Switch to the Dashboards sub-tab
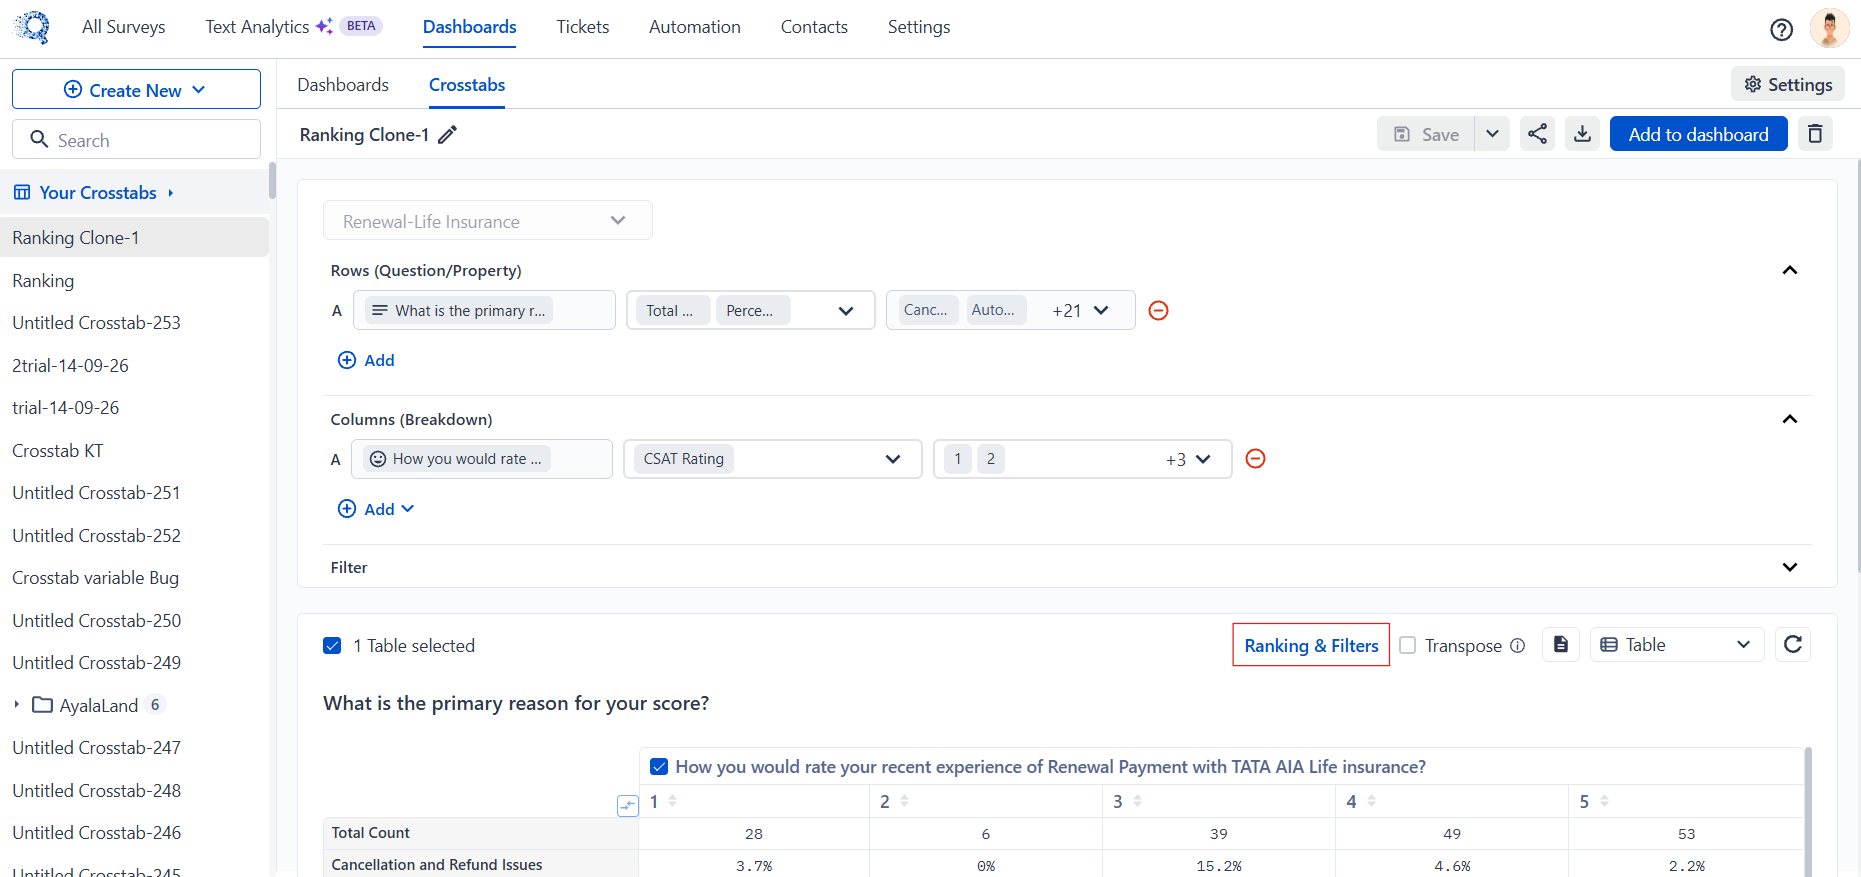1861x877 pixels. 343,85
